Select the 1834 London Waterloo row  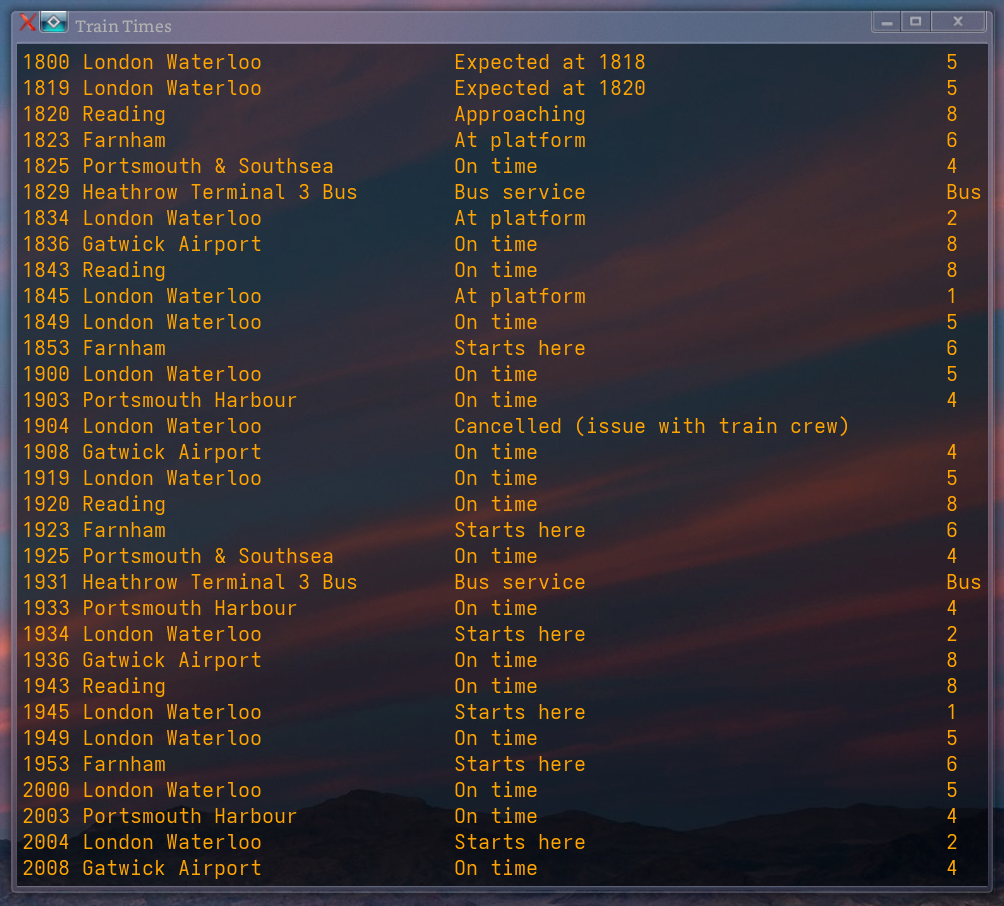(502, 218)
